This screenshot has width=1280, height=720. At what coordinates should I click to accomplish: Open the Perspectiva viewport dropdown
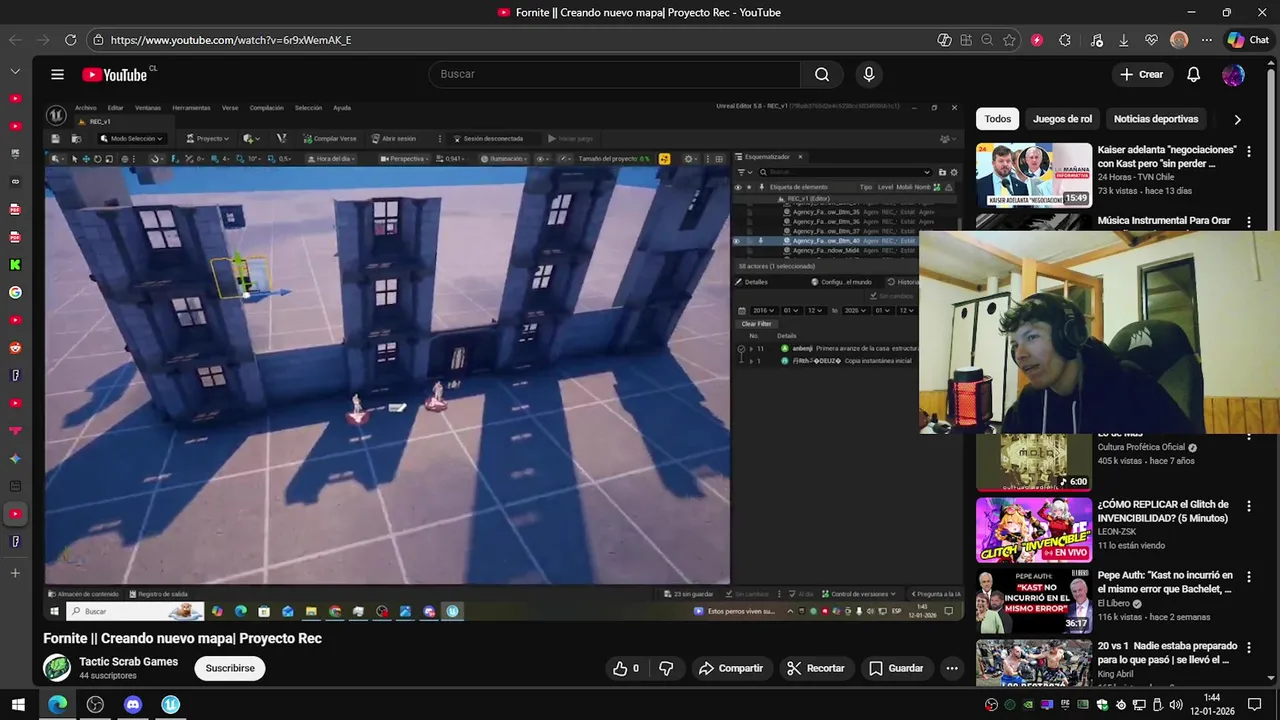(406, 159)
